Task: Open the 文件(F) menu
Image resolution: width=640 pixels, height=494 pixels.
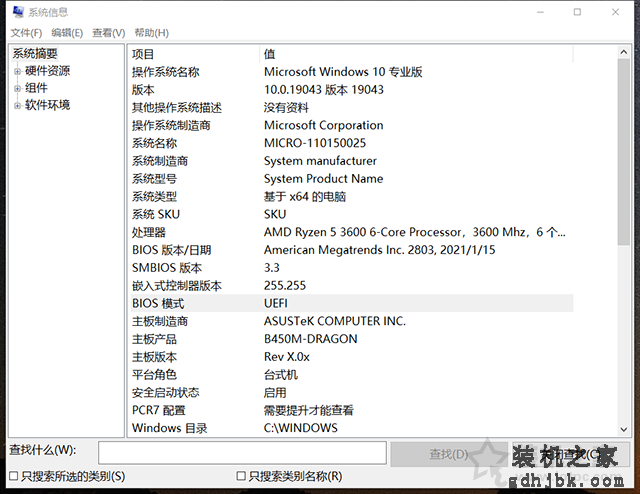Action: point(26,33)
